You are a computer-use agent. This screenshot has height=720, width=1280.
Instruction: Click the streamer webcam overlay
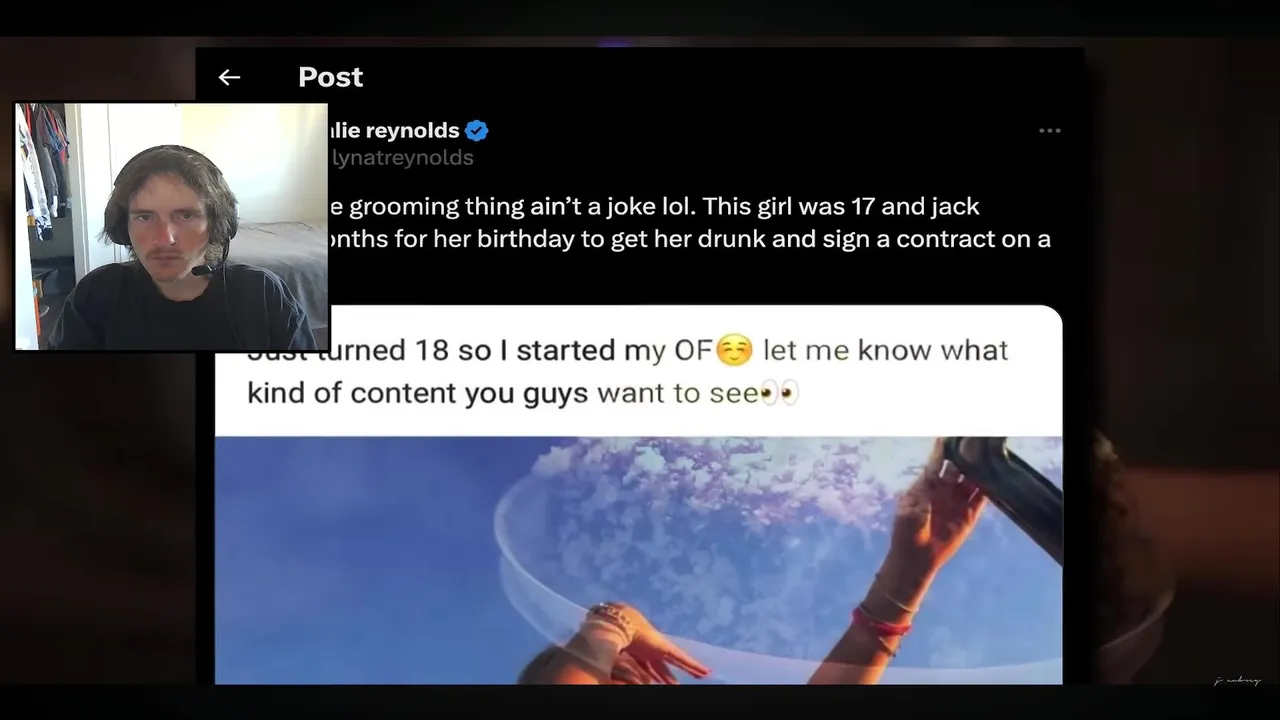point(172,227)
